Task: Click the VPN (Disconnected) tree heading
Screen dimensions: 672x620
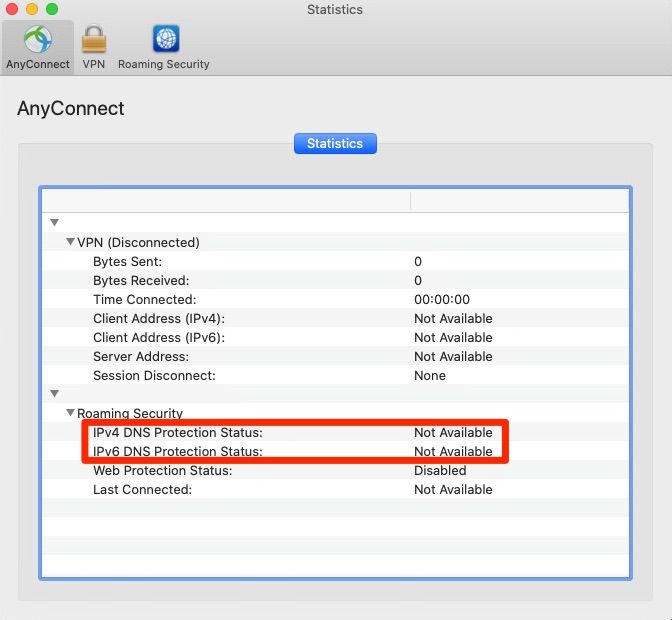Action: [138, 243]
